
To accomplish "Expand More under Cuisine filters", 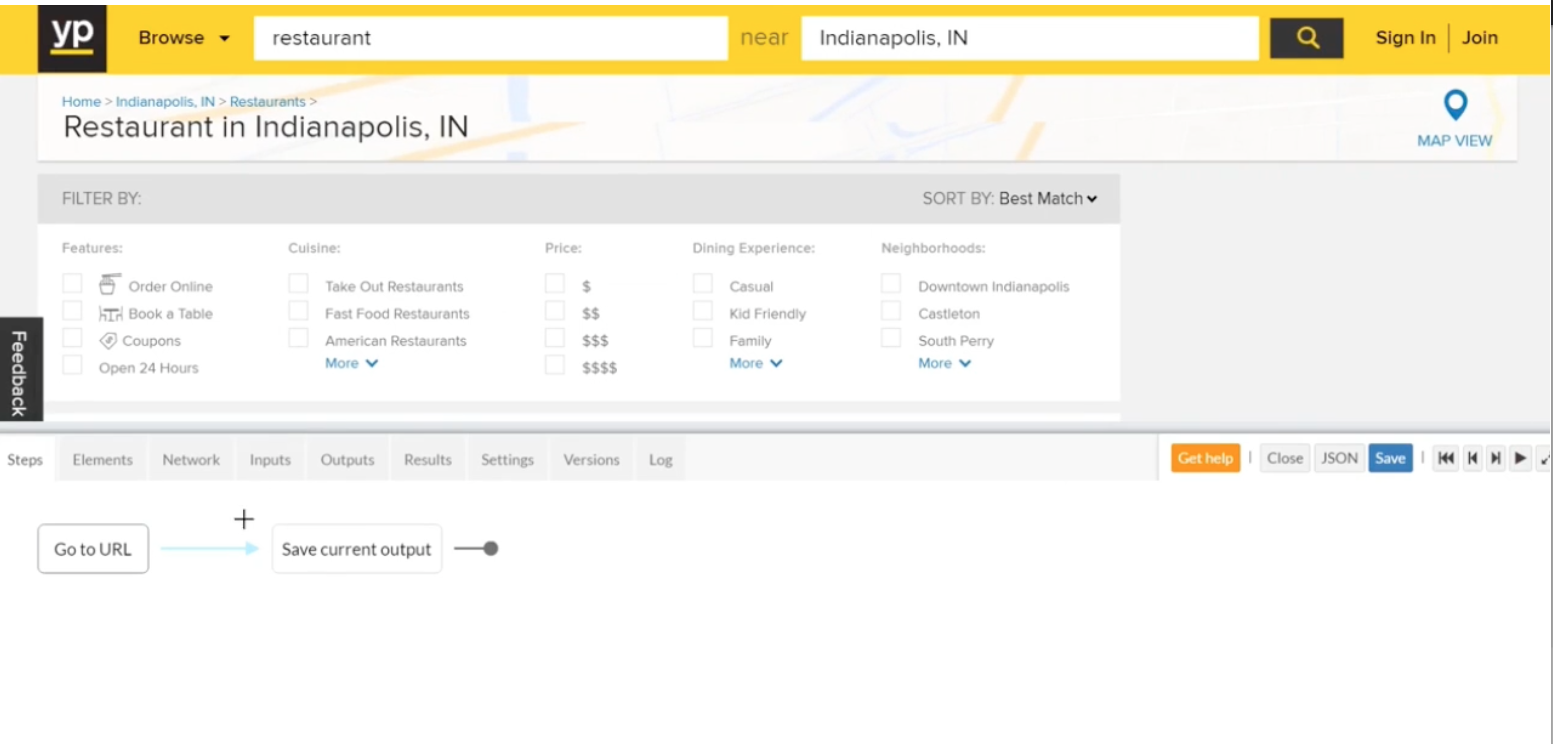I will pyautogui.click(x=351, y=363).
